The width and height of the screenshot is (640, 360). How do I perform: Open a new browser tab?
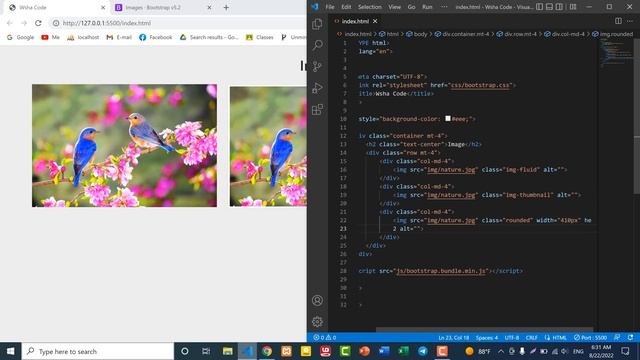pyautogui.click(x=226, y=7)
